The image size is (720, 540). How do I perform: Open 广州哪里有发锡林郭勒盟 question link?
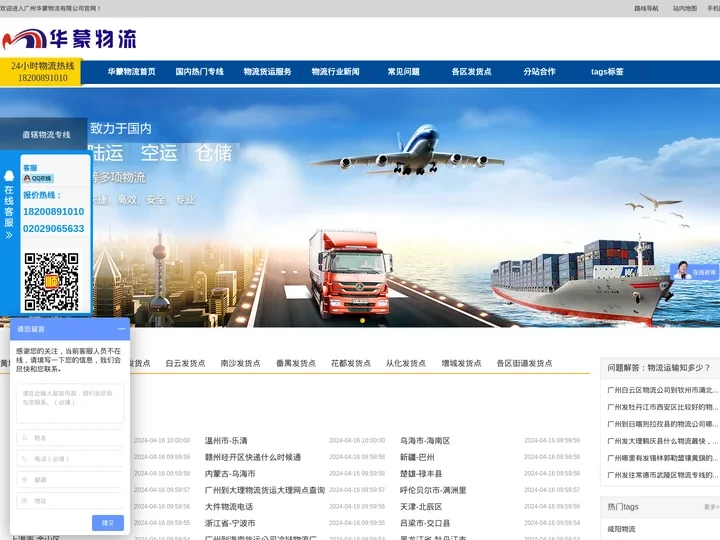point(663,458)
